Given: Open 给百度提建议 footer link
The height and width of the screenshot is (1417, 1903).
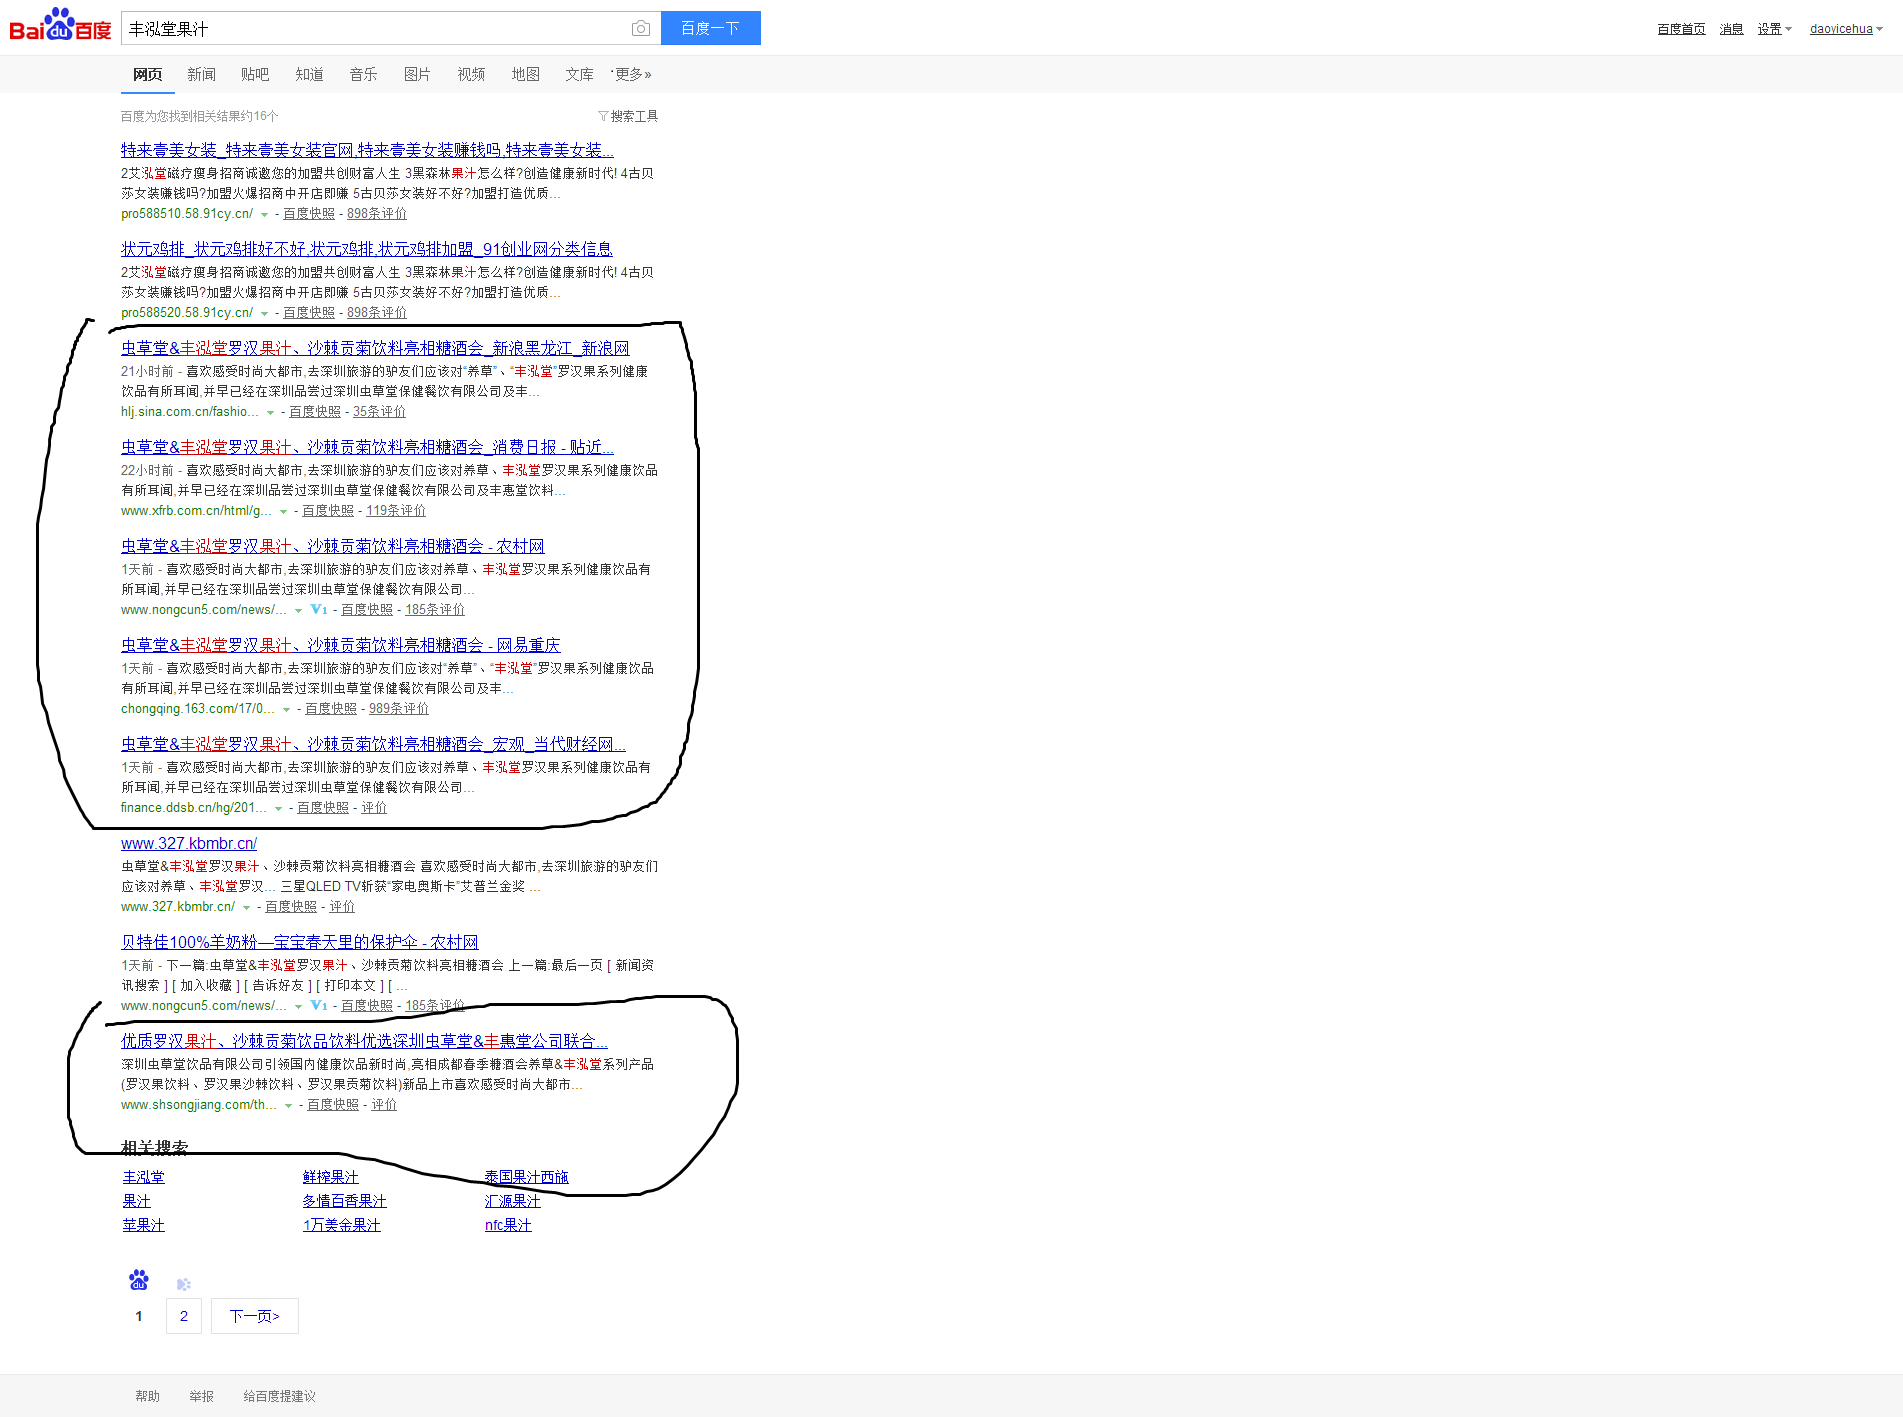Looking at the screenshot, I should [x=280, y=1397].
